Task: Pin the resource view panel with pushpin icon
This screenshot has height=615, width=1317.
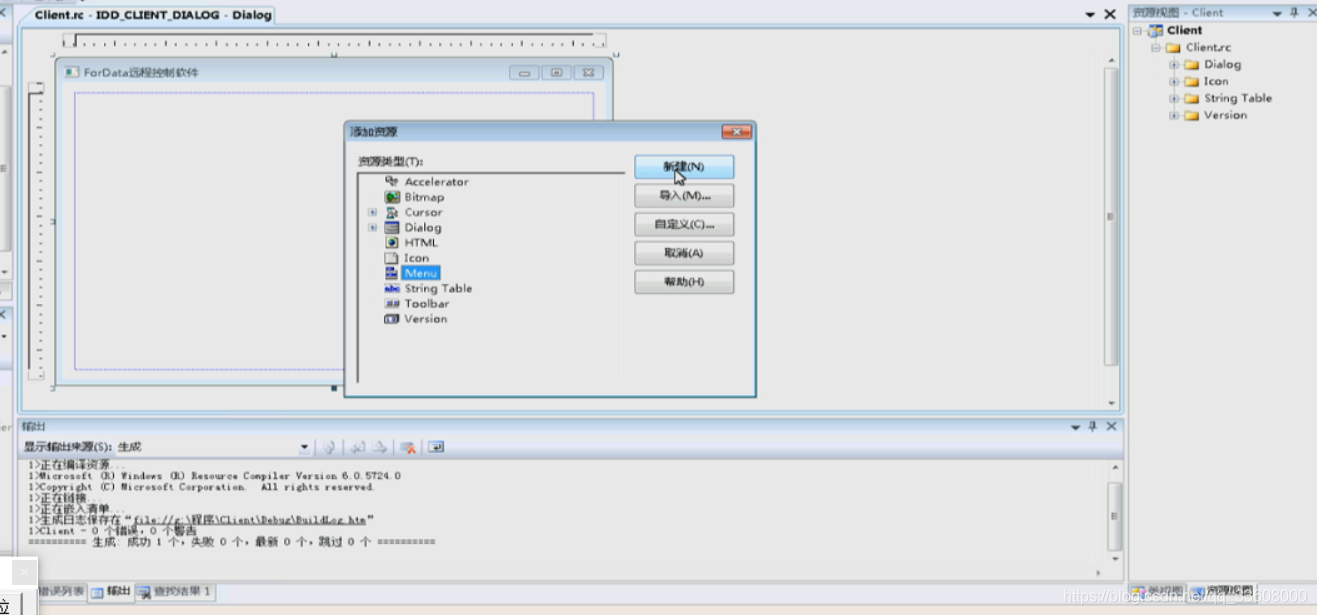Action: (x=1294, y=13)
